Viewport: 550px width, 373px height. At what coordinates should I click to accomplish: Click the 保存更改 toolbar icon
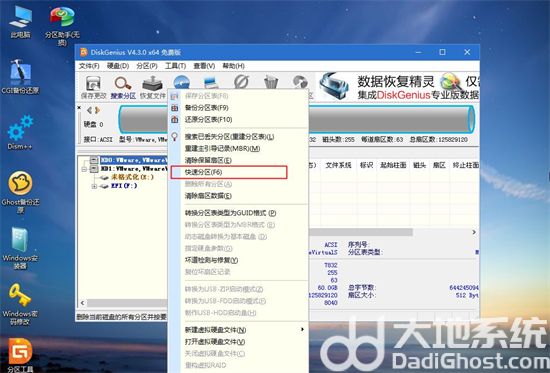tap(93, 87)
